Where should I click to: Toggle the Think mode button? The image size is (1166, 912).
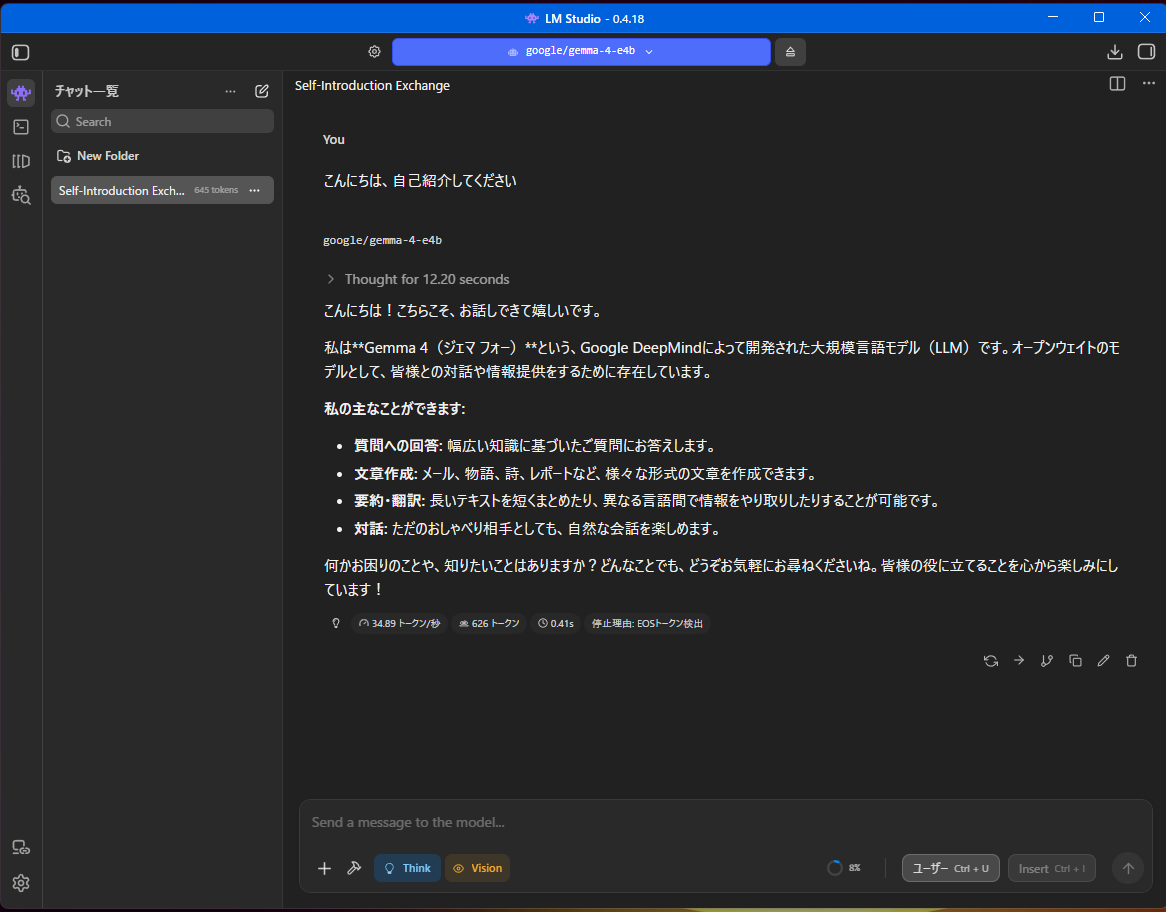[x=408, y=868]
